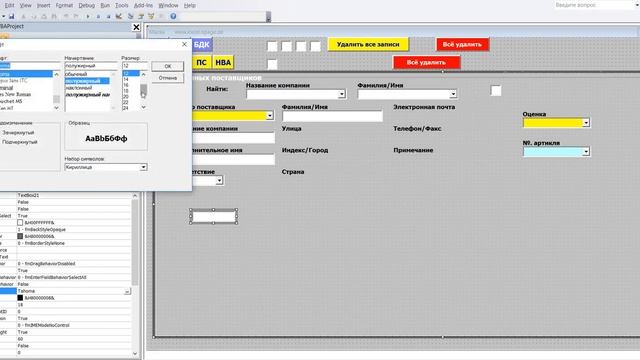This screenshot has width=640, height=360.
Task: Open the Edit menu
Action: pyautogui.click(x=9, y=5)
